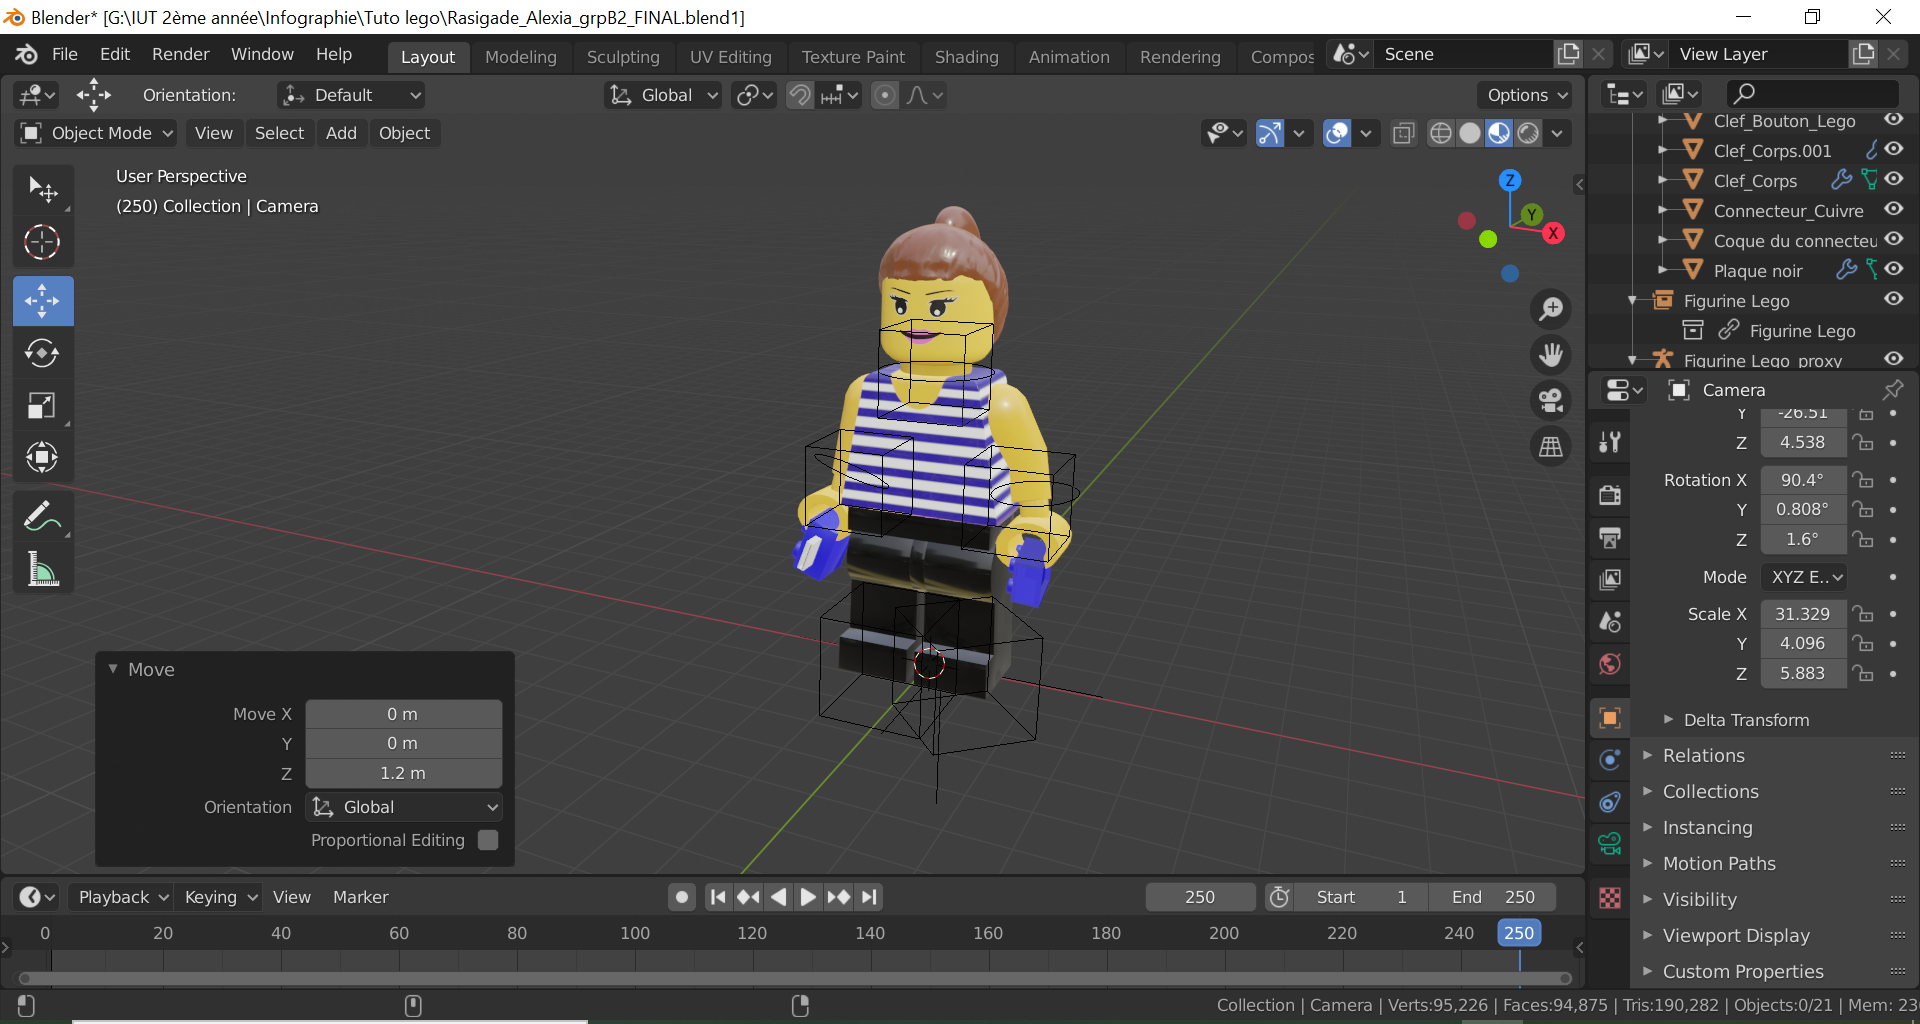This screenshot has width=1920, height=1024.
Task: Click the play animation button
Action: pyautogui.click(x=808, y=897)
